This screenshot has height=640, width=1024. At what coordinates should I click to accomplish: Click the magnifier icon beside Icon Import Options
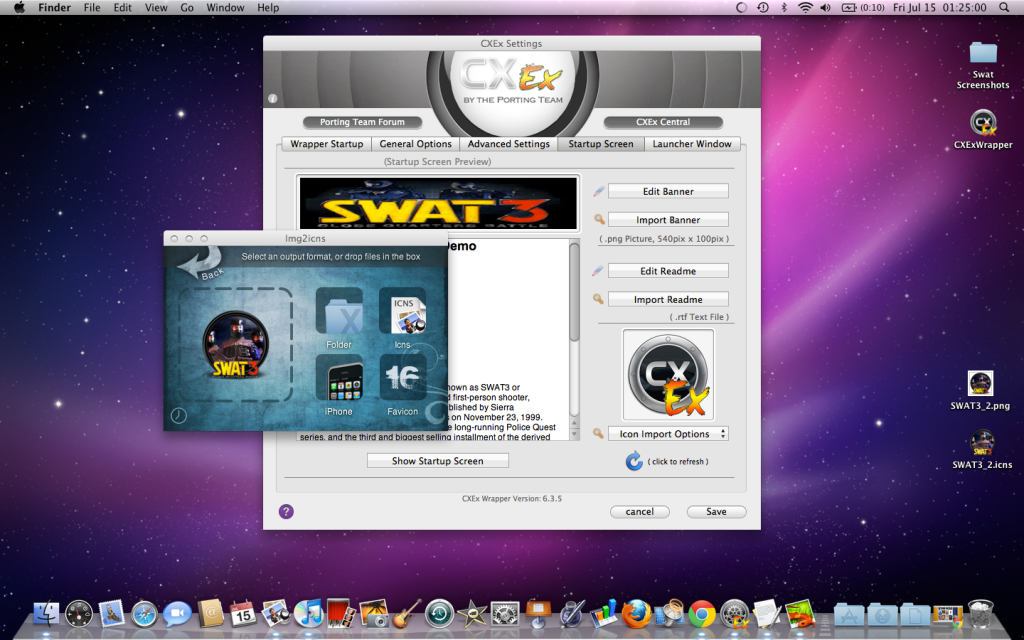tap(598, 434)
